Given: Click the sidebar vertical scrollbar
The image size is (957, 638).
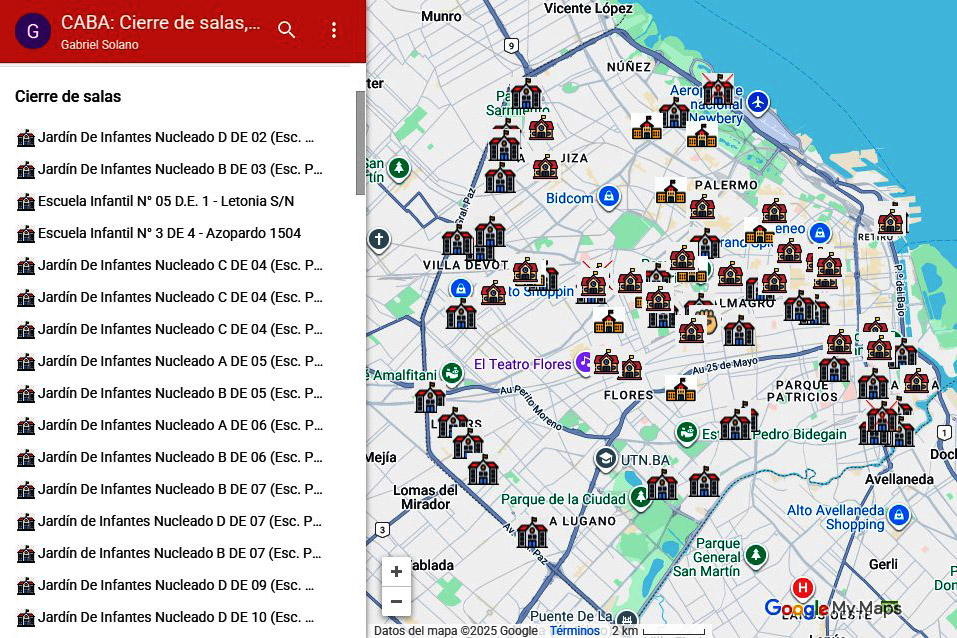Looking at the screenshot, I should tap(360, 142).
